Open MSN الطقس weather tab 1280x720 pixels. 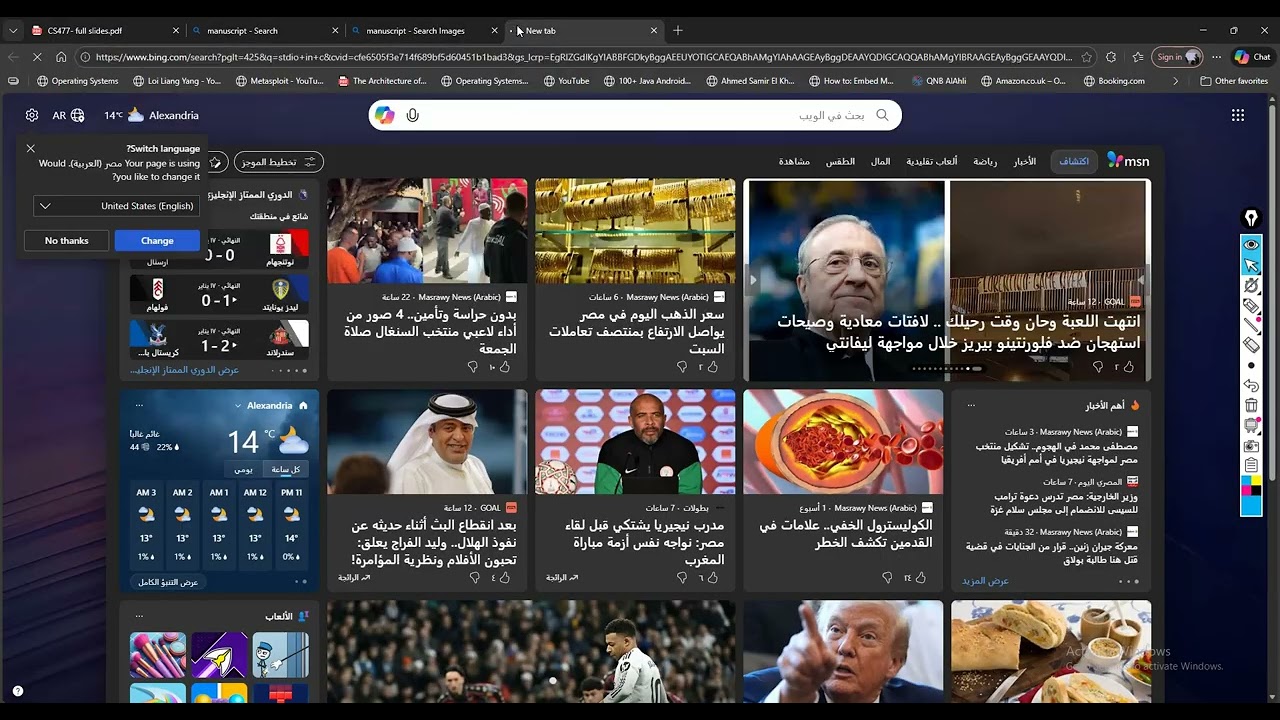click(840, 161)
